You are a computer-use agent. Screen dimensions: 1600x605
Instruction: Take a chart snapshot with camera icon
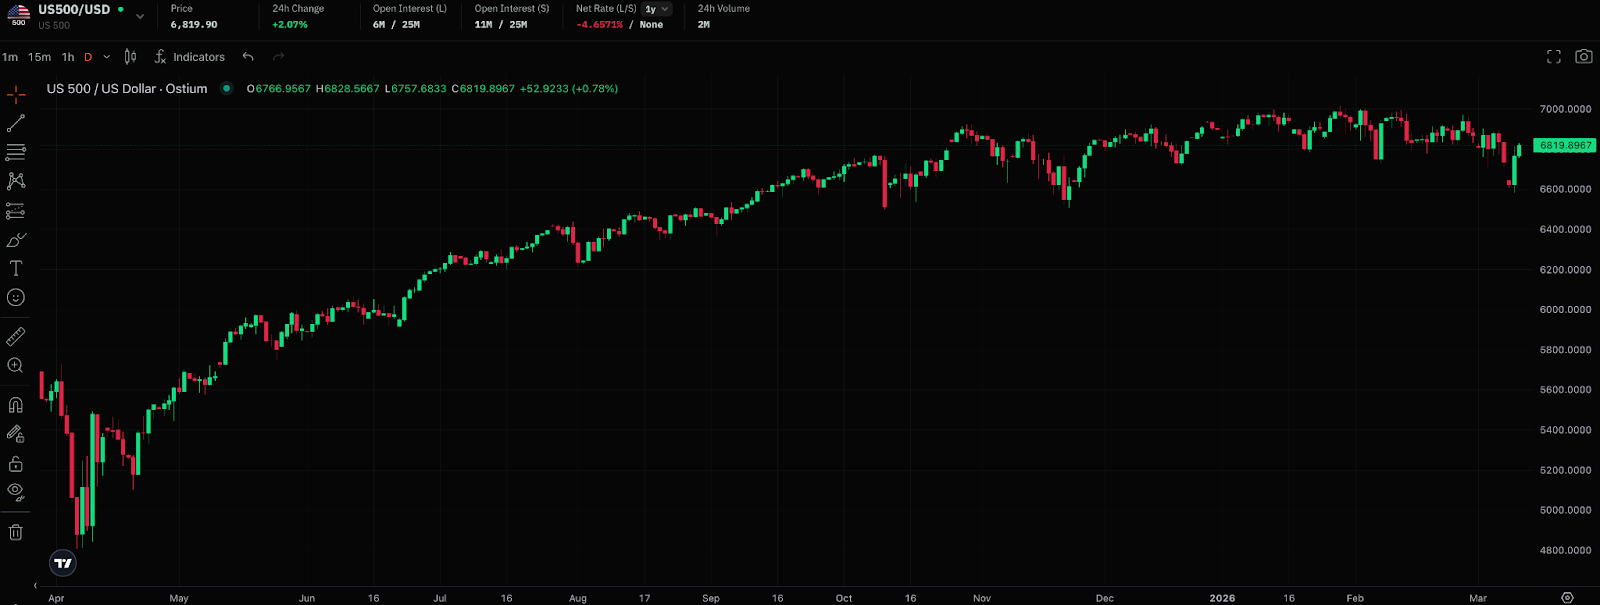pos(1583,57)
